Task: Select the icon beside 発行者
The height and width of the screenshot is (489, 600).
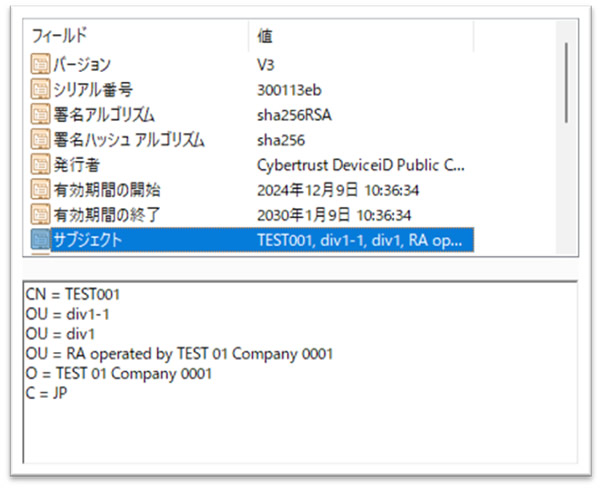Action: (40, 164)
